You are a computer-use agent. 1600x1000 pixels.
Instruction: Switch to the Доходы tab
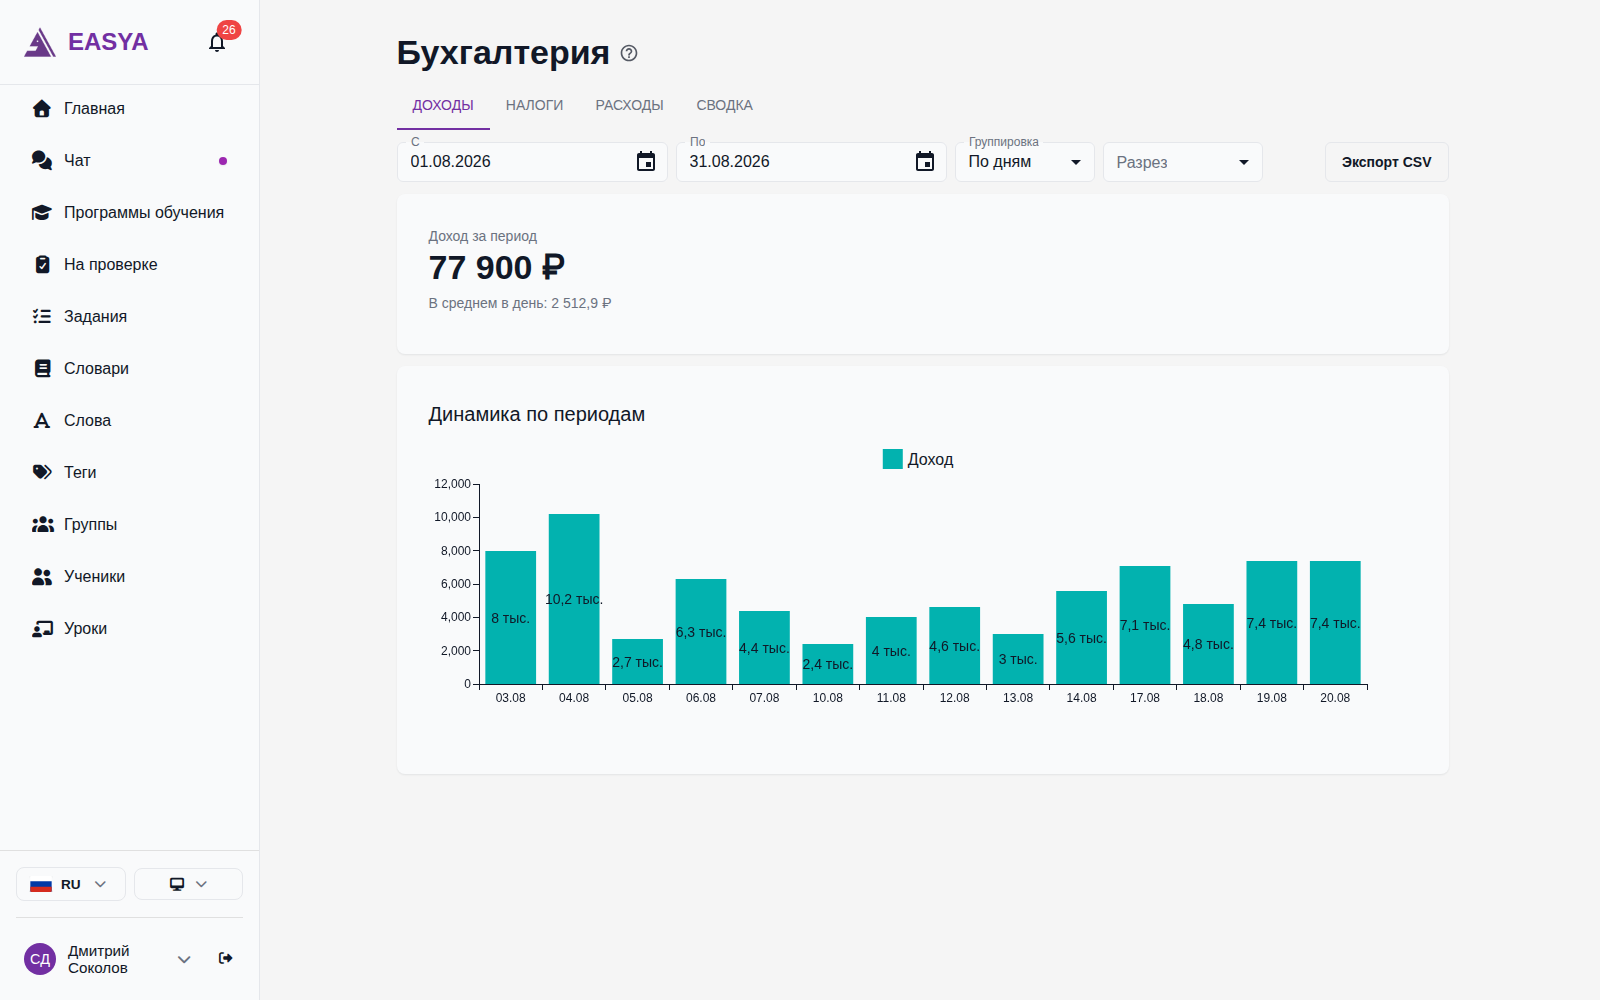[443, 105]
